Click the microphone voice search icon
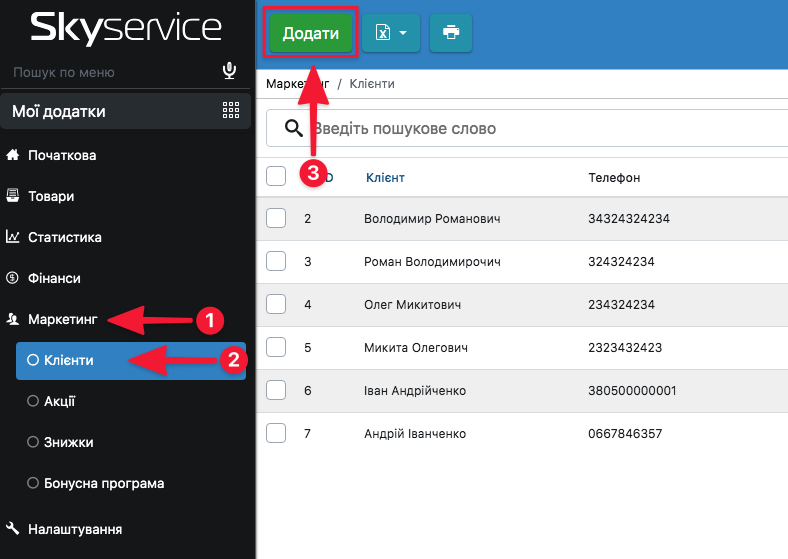 click(x=229, y=71)
